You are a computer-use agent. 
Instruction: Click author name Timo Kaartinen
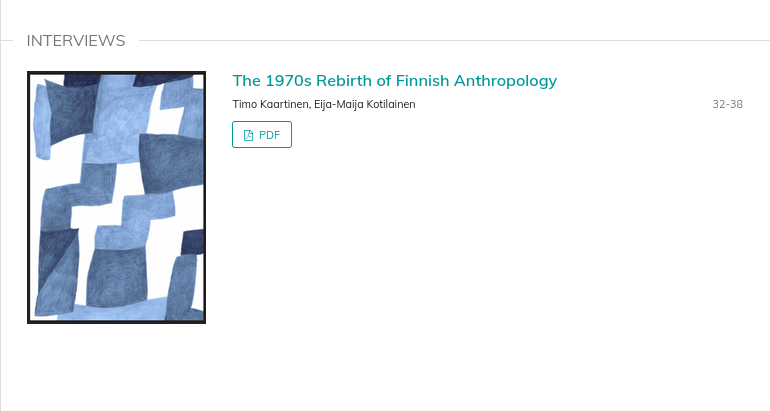pos(271,104)
